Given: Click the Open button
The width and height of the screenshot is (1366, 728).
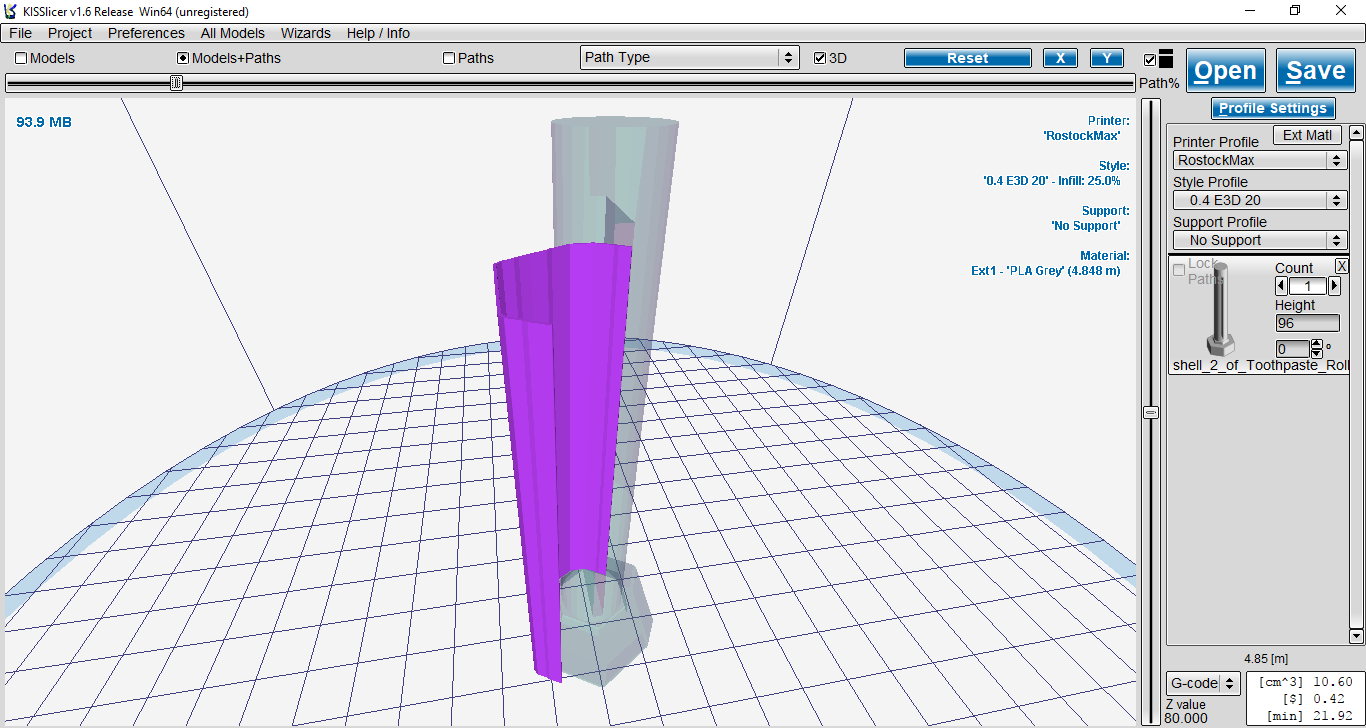Looking at the screenshot, I should tap(1226, 71).
